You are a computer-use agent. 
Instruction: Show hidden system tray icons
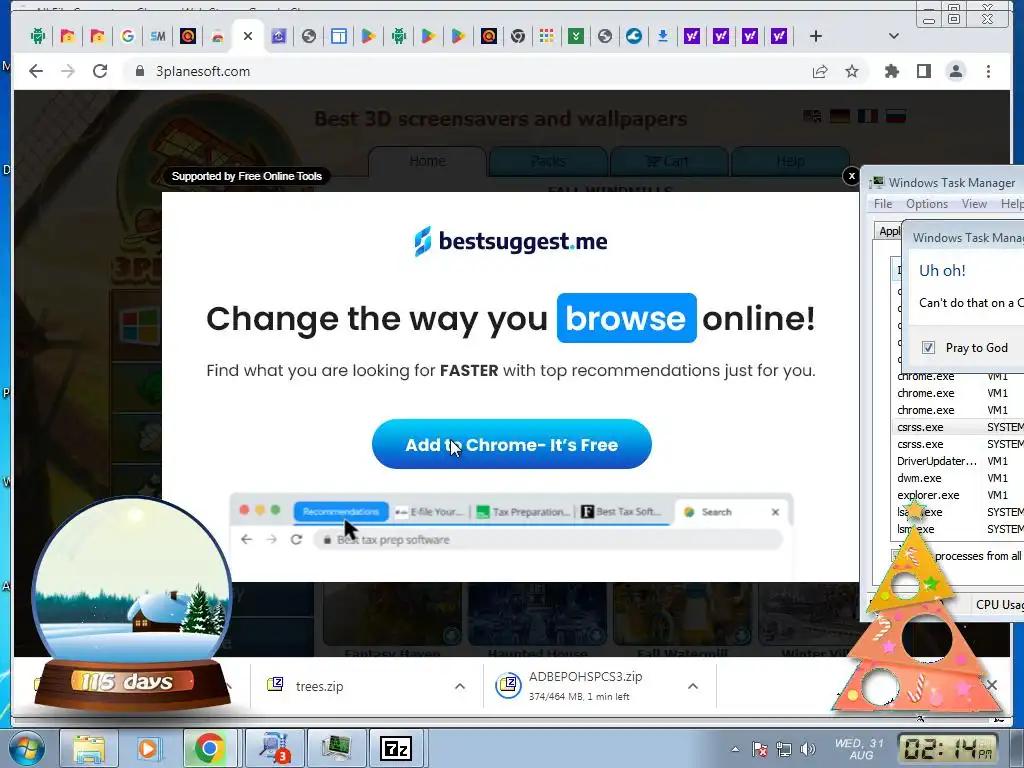(735, 750)
